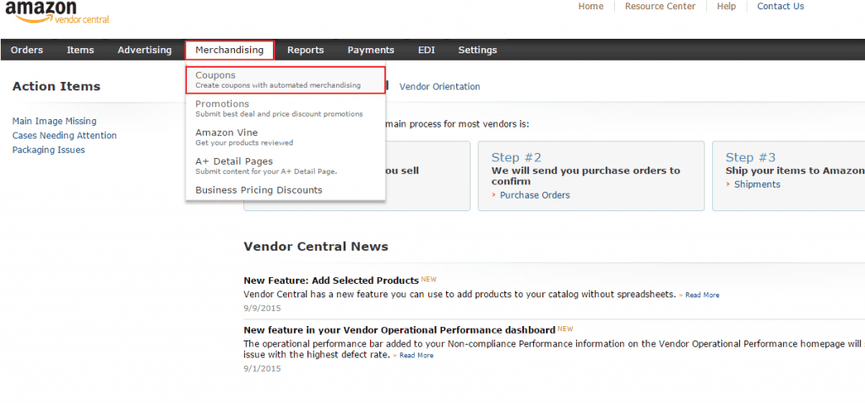Viewport: 865px width, 403px height.
Task: Go to the Home link
Action: (x=590, y=7)
